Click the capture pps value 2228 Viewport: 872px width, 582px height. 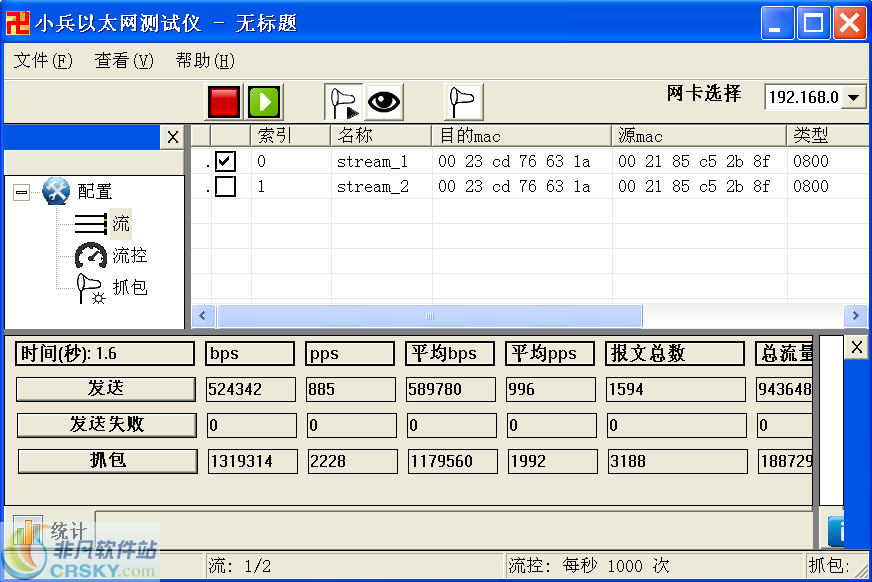pos(353,461)
